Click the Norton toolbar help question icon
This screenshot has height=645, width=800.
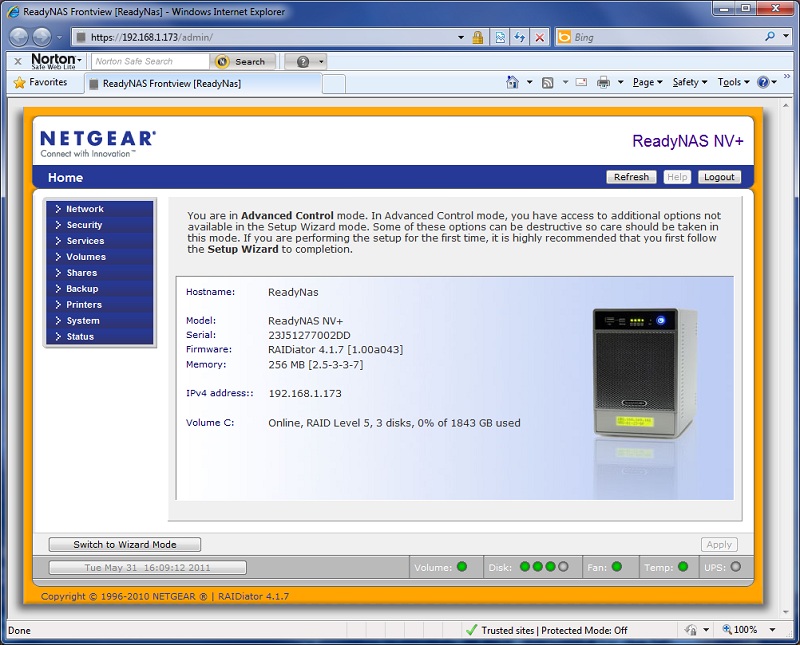tap(303, 62)
